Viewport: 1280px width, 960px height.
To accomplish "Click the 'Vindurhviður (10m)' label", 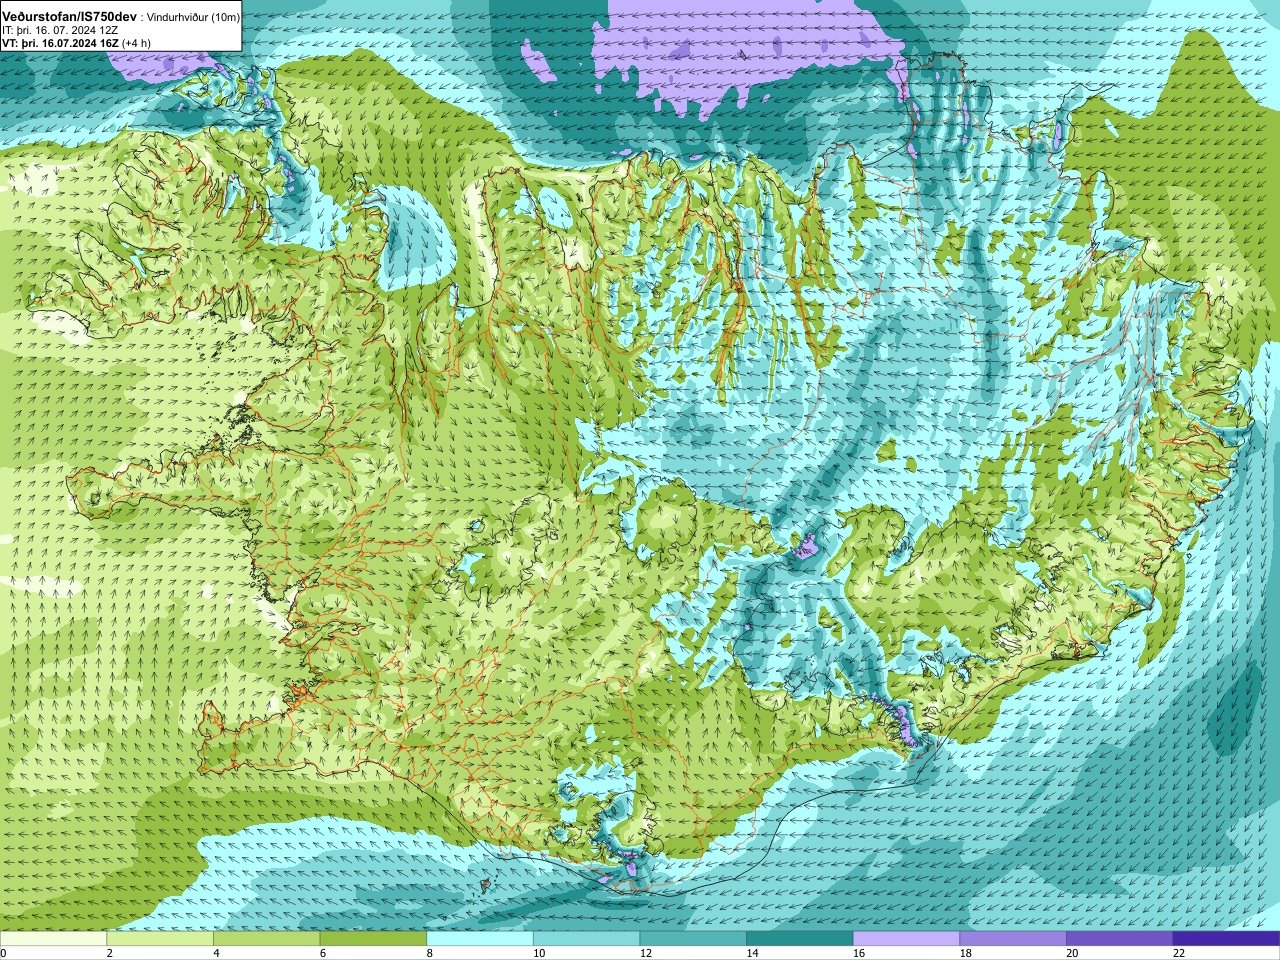I will [x=194, y=18].
